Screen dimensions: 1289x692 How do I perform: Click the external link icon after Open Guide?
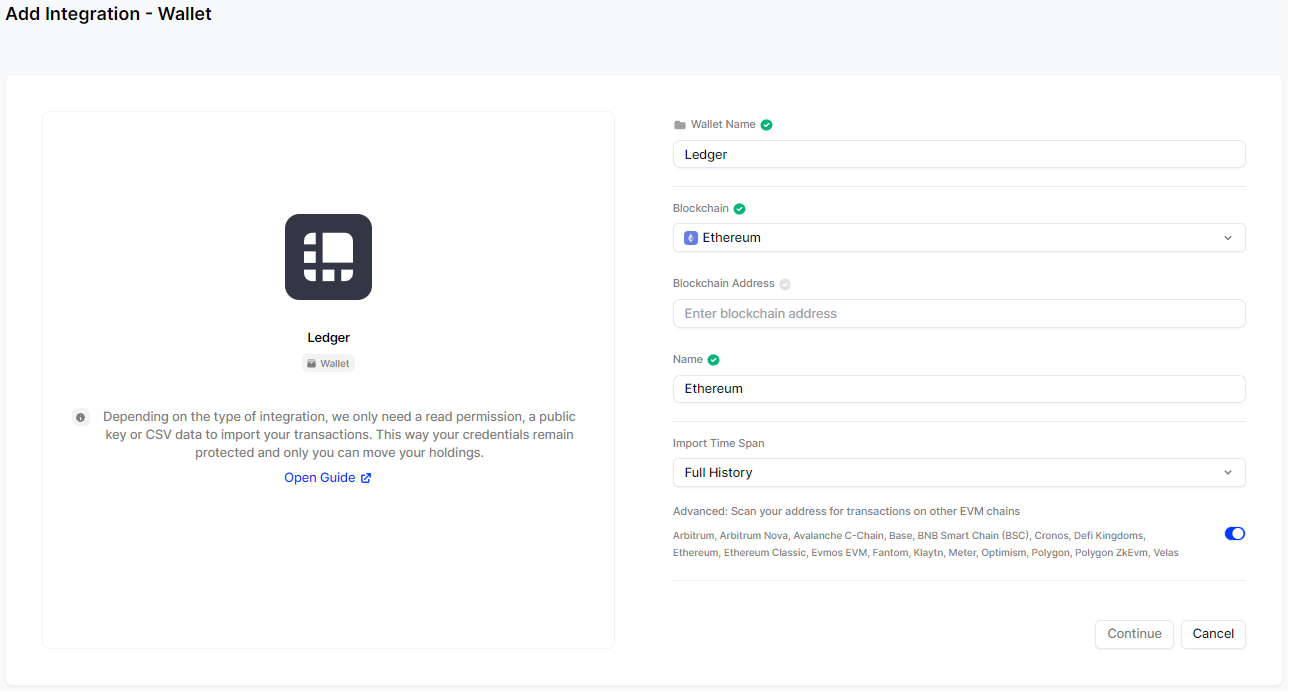click(x=366, y=478)
